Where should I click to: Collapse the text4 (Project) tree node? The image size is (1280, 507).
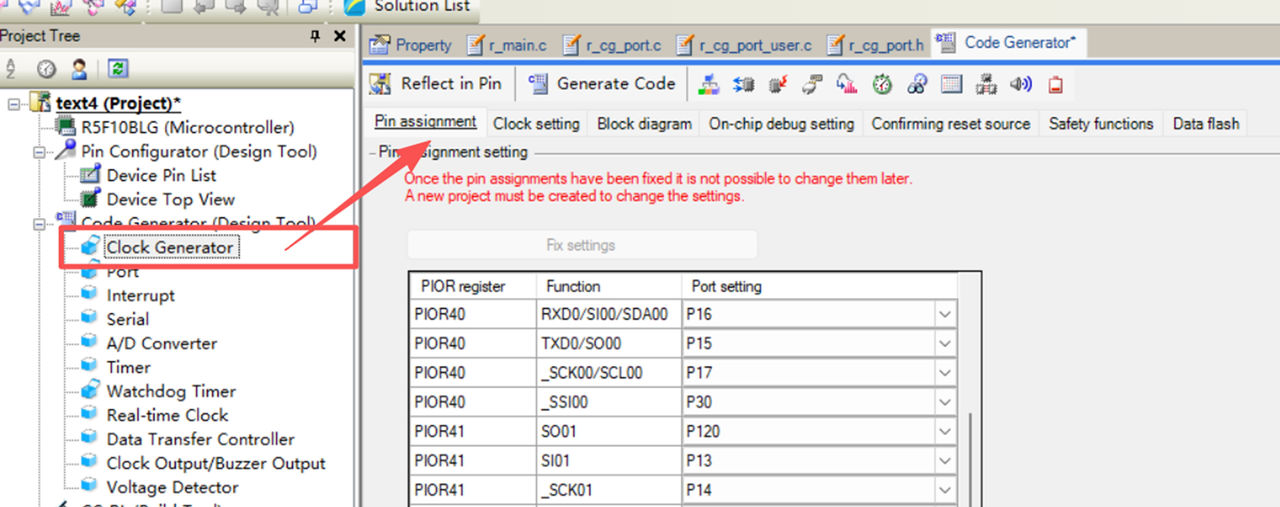14,104
